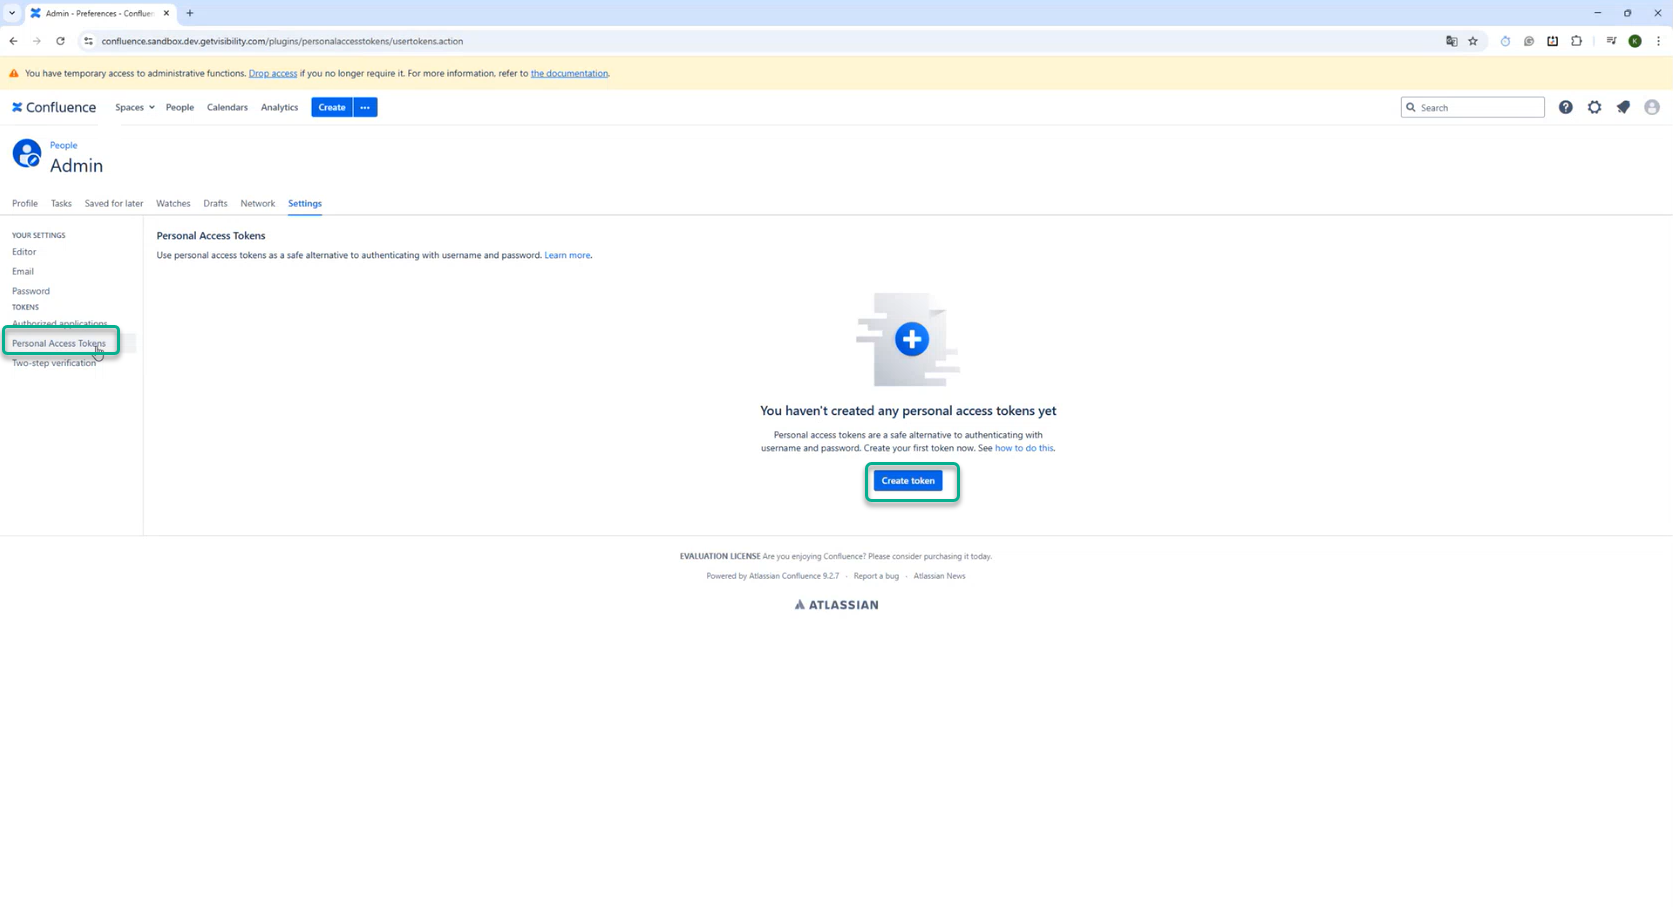Click the Create token button
Screen dimensions: 1673x909
(x=908, y=481)
